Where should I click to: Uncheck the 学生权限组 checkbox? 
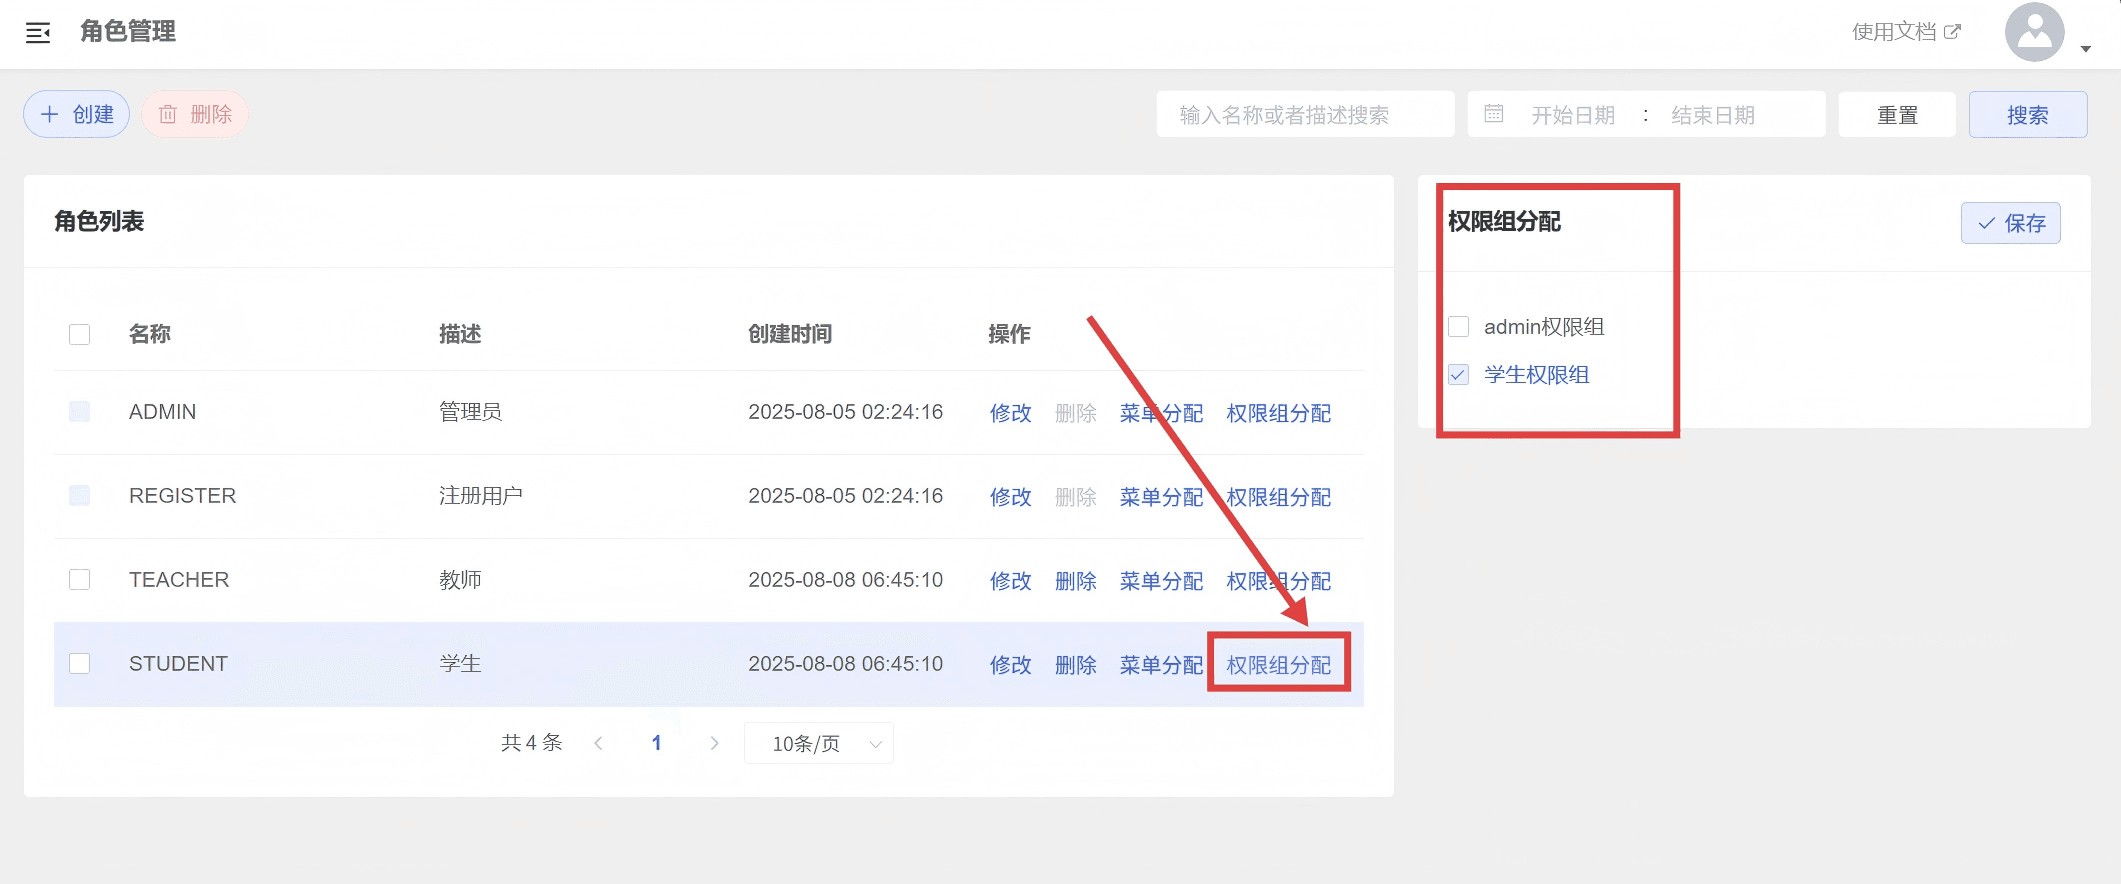click(x=1458, y=375)
